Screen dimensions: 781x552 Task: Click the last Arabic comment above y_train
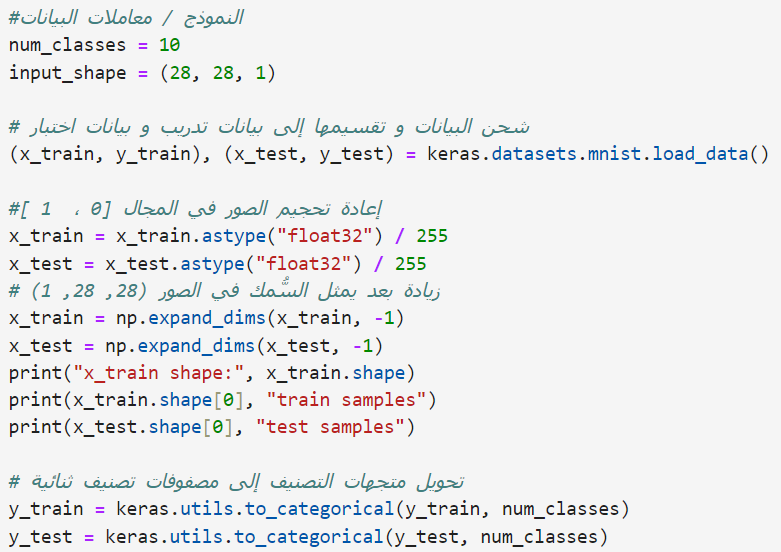(x=237, y=482)
